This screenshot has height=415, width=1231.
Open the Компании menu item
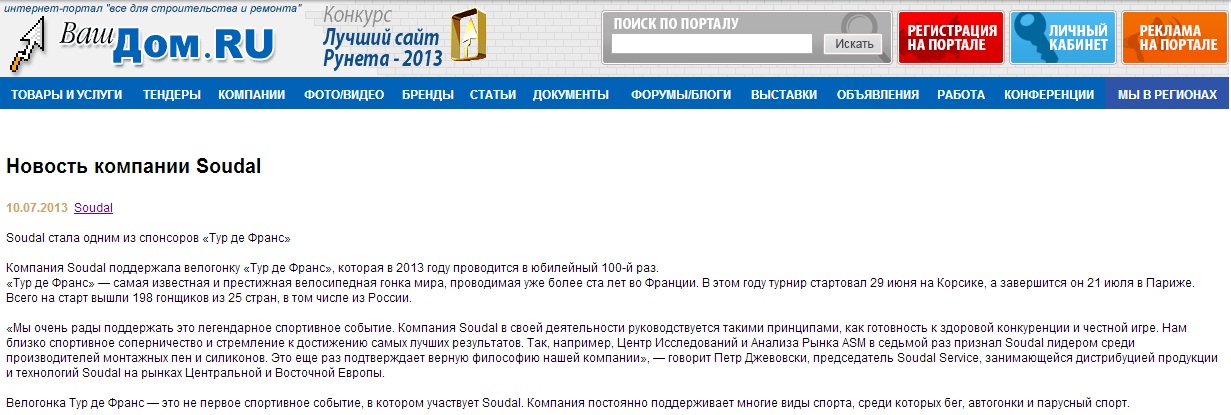coord(252,95)
